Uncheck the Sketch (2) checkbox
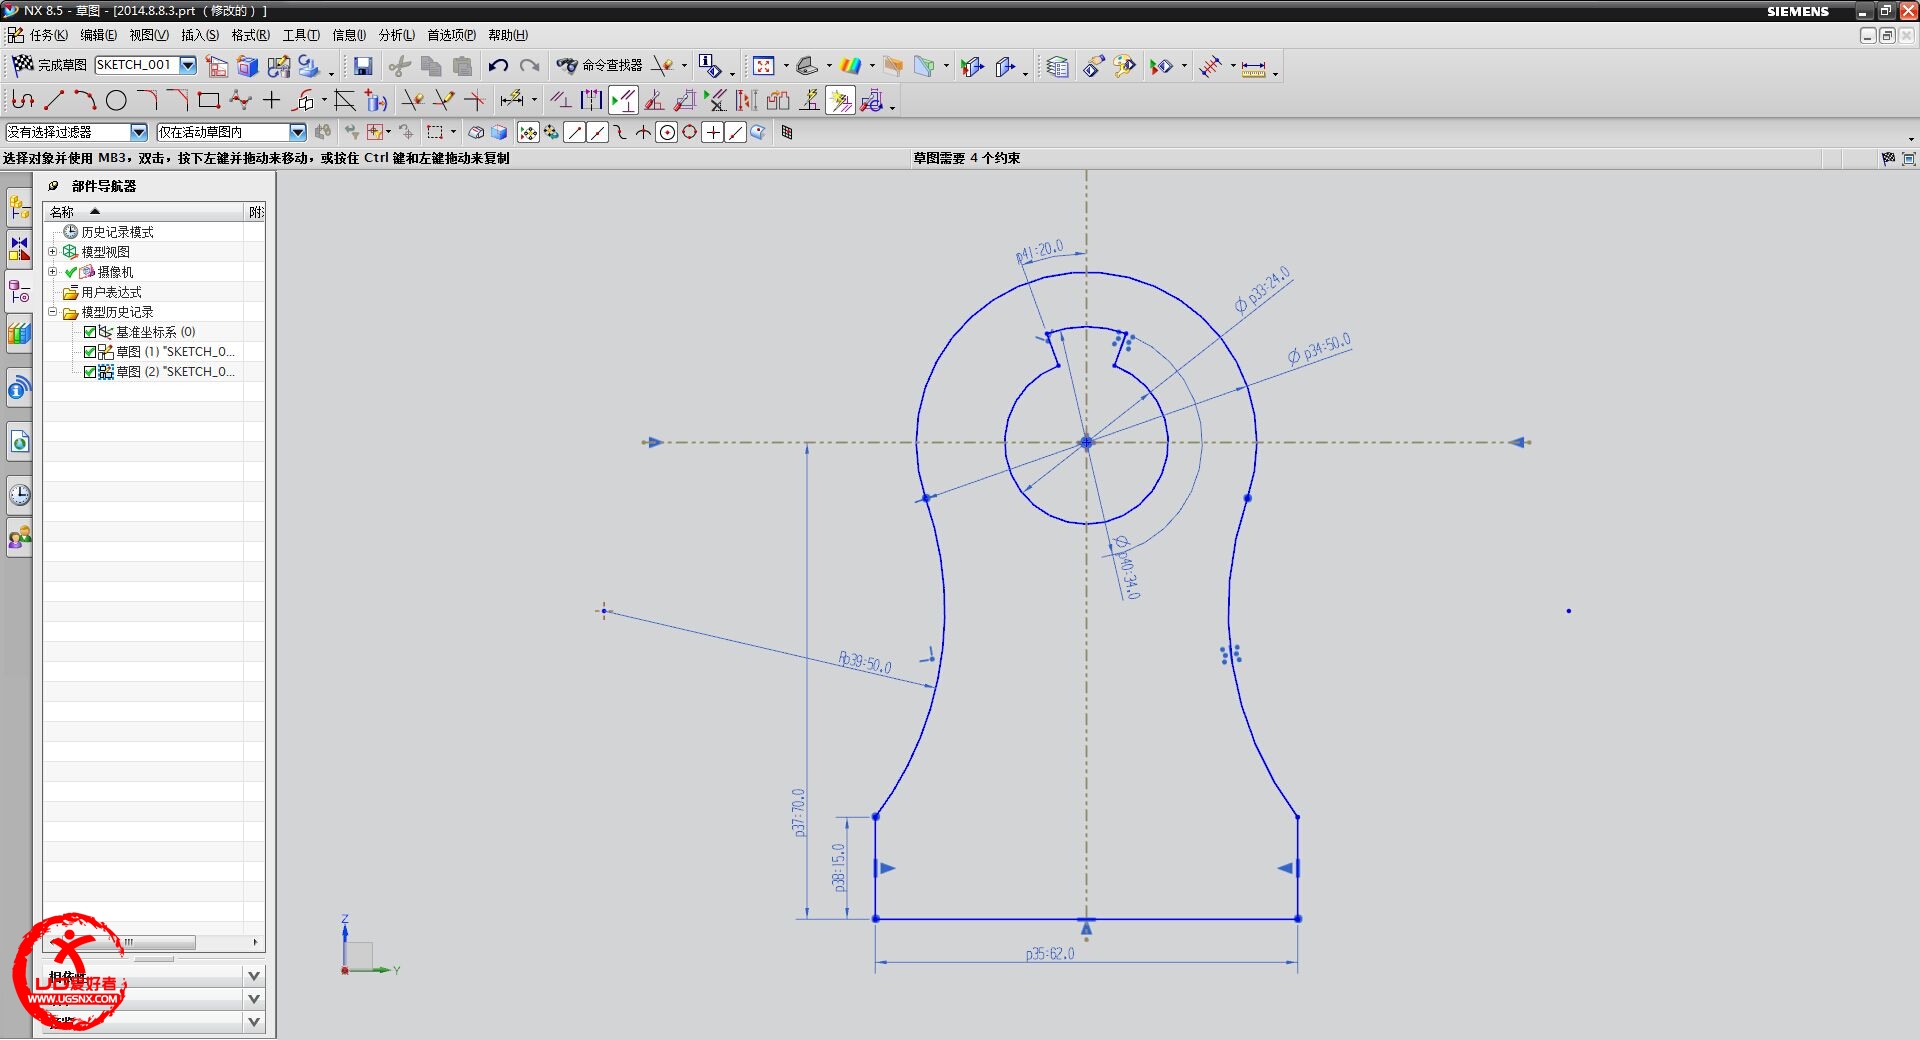Screen dimensions: 1920x1040 pos(90,372)
